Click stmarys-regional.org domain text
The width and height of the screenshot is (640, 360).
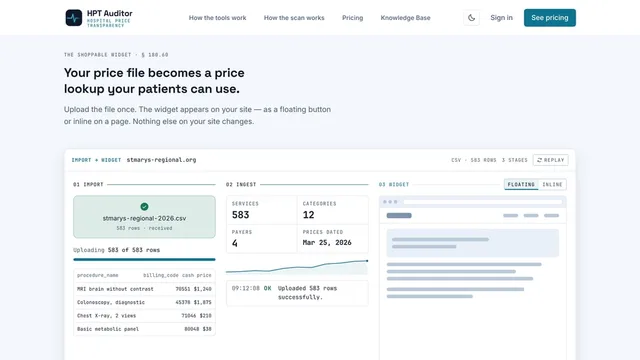point(161,160)
